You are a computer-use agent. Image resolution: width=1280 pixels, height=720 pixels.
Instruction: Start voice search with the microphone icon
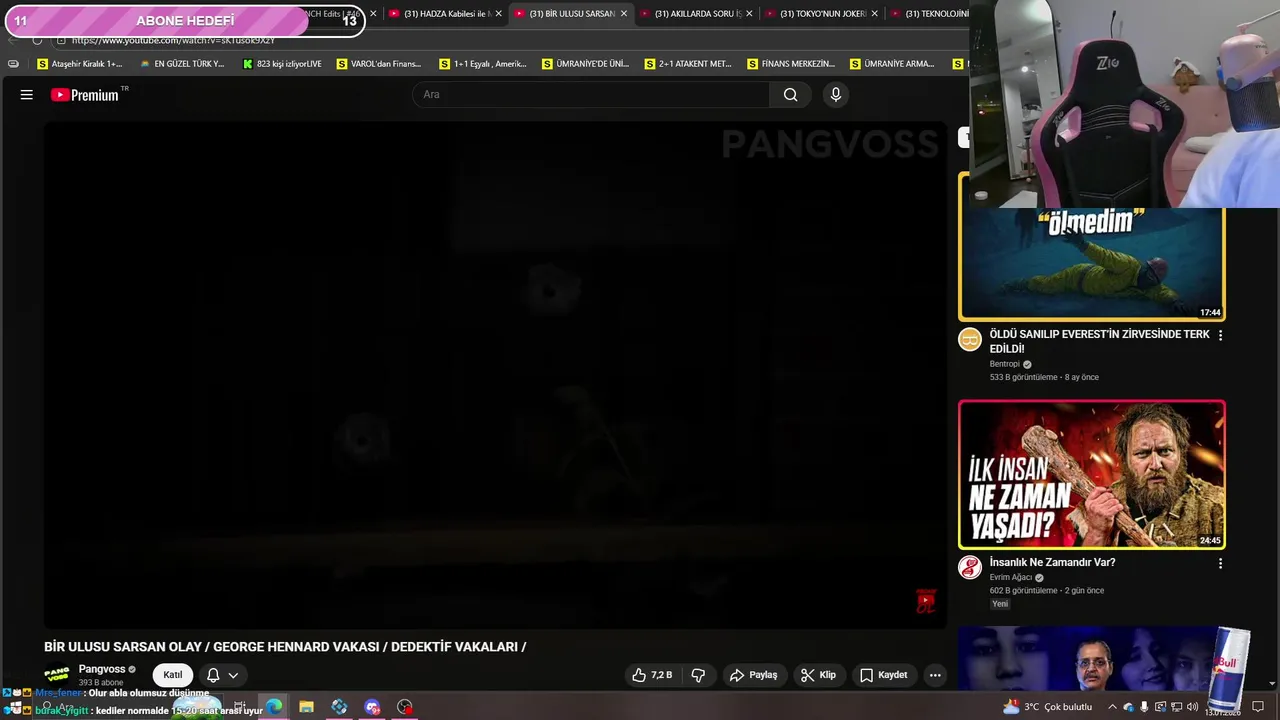(x=836, y=95)
